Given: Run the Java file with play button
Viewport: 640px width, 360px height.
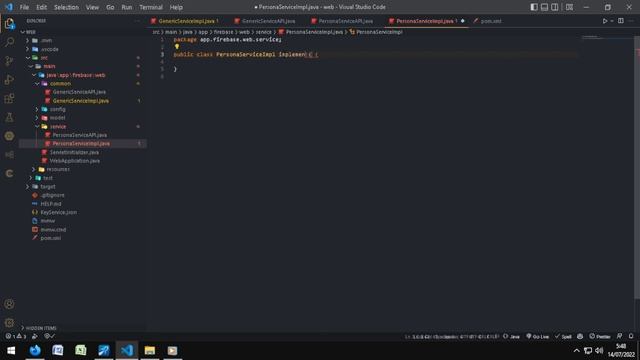Looking at the screenshot, I should 605,21.
